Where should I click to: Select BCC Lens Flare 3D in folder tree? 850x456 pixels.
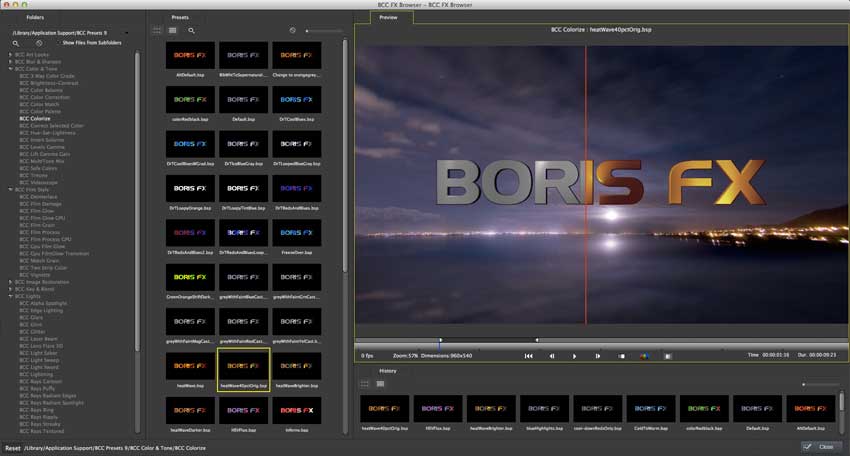(x=41, y=346)
